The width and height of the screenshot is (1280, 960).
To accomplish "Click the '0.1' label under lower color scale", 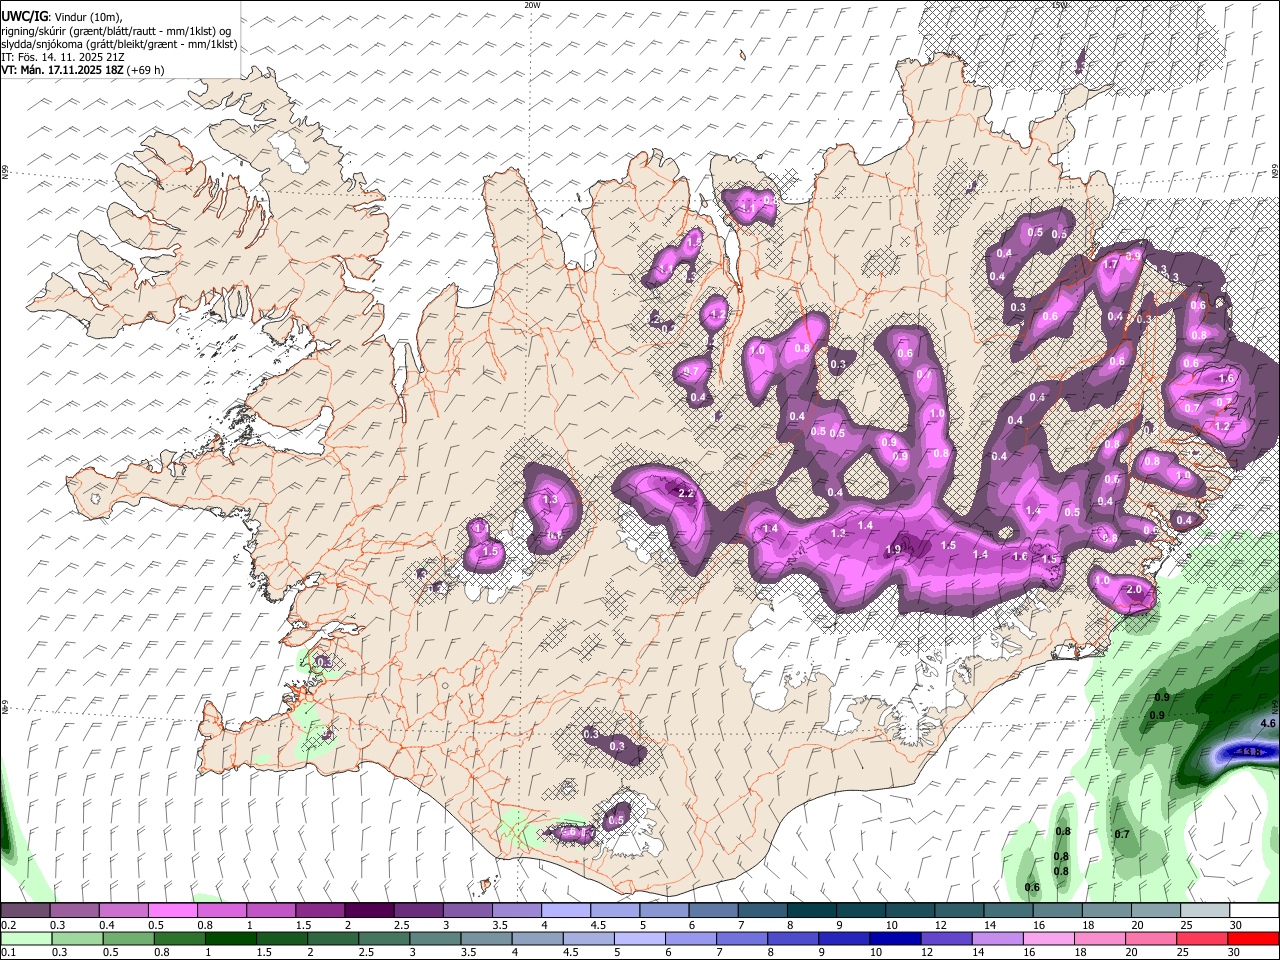I will (x=8, y=953).
